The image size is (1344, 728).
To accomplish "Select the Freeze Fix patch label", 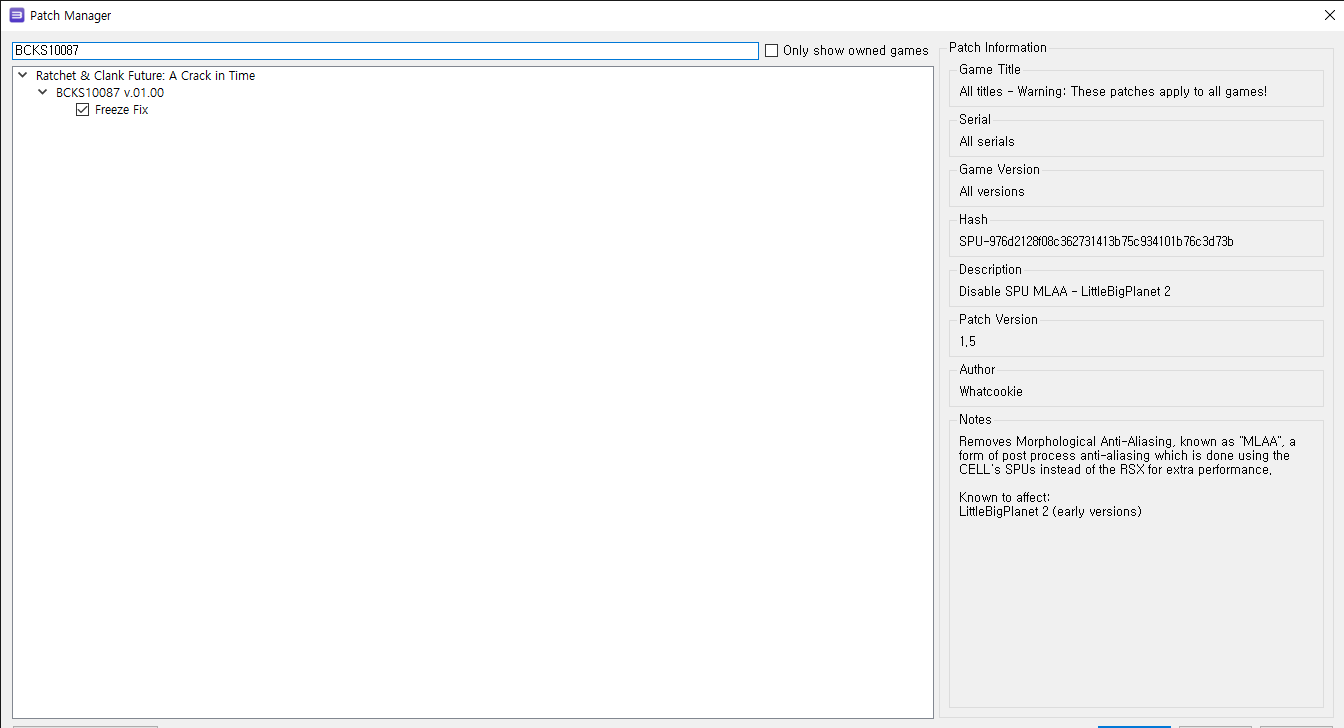I will tap(121, 110).
